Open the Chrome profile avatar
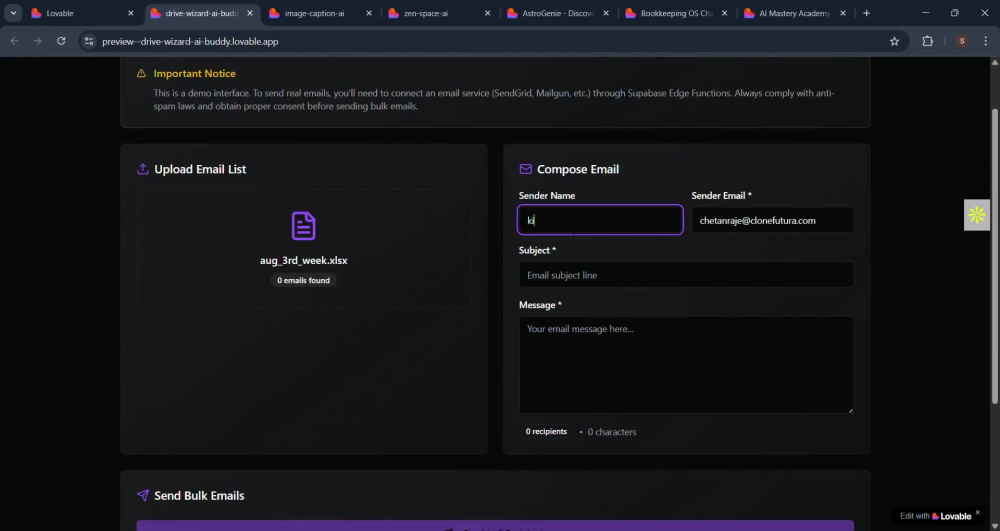Screen dimensions: 1000x531 (962, 41)
